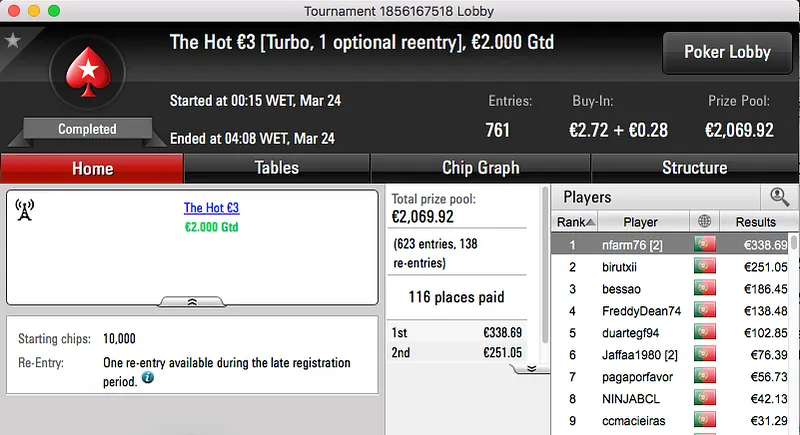
Task: Collapse the tournament info panel chevron
Action: (192, 300)
